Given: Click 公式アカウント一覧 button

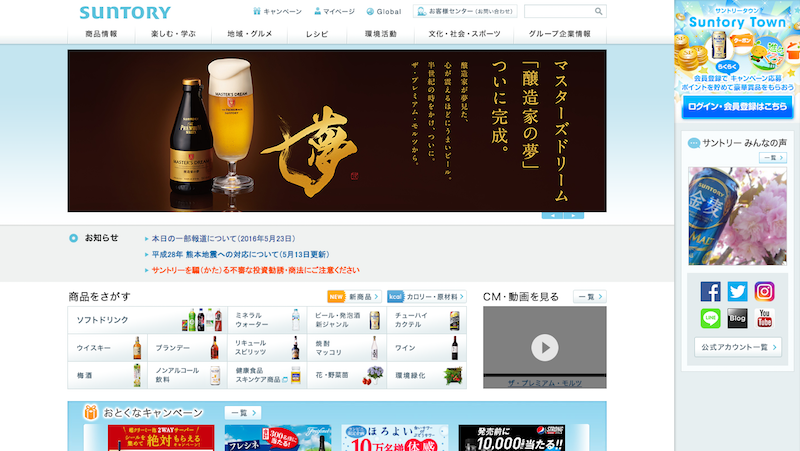Looking at the screenshot, I should click(738, 347).
